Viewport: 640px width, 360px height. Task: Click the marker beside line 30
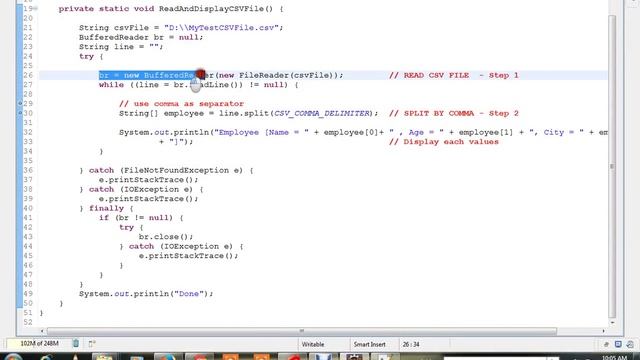(x=20, y=112)
